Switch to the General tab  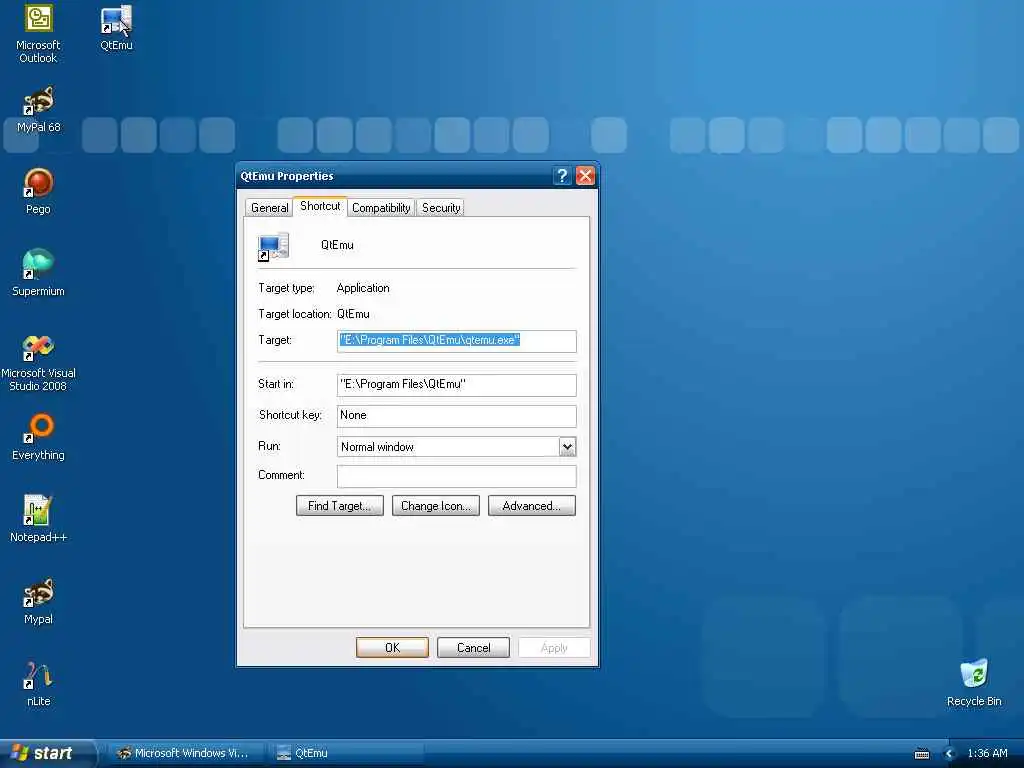pos(269,208)
